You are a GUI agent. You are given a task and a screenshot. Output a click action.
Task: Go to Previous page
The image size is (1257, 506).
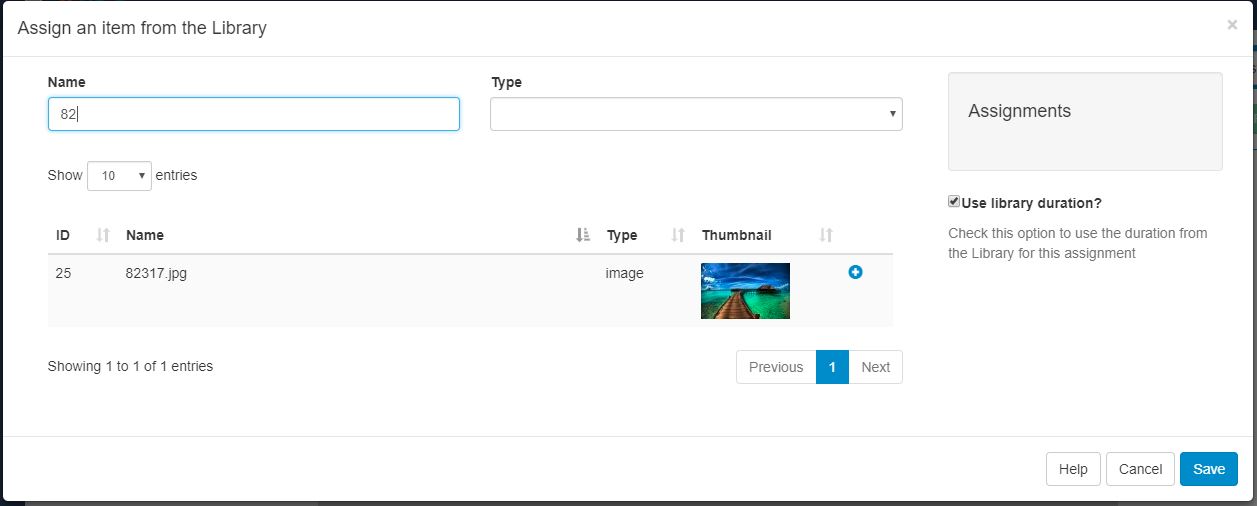(x=776, y=367)
